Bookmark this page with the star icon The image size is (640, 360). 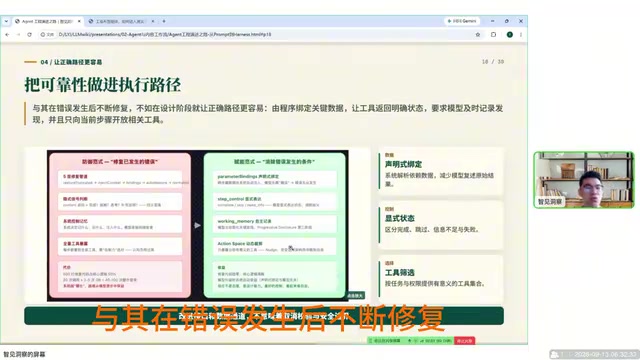pos(478,35)
